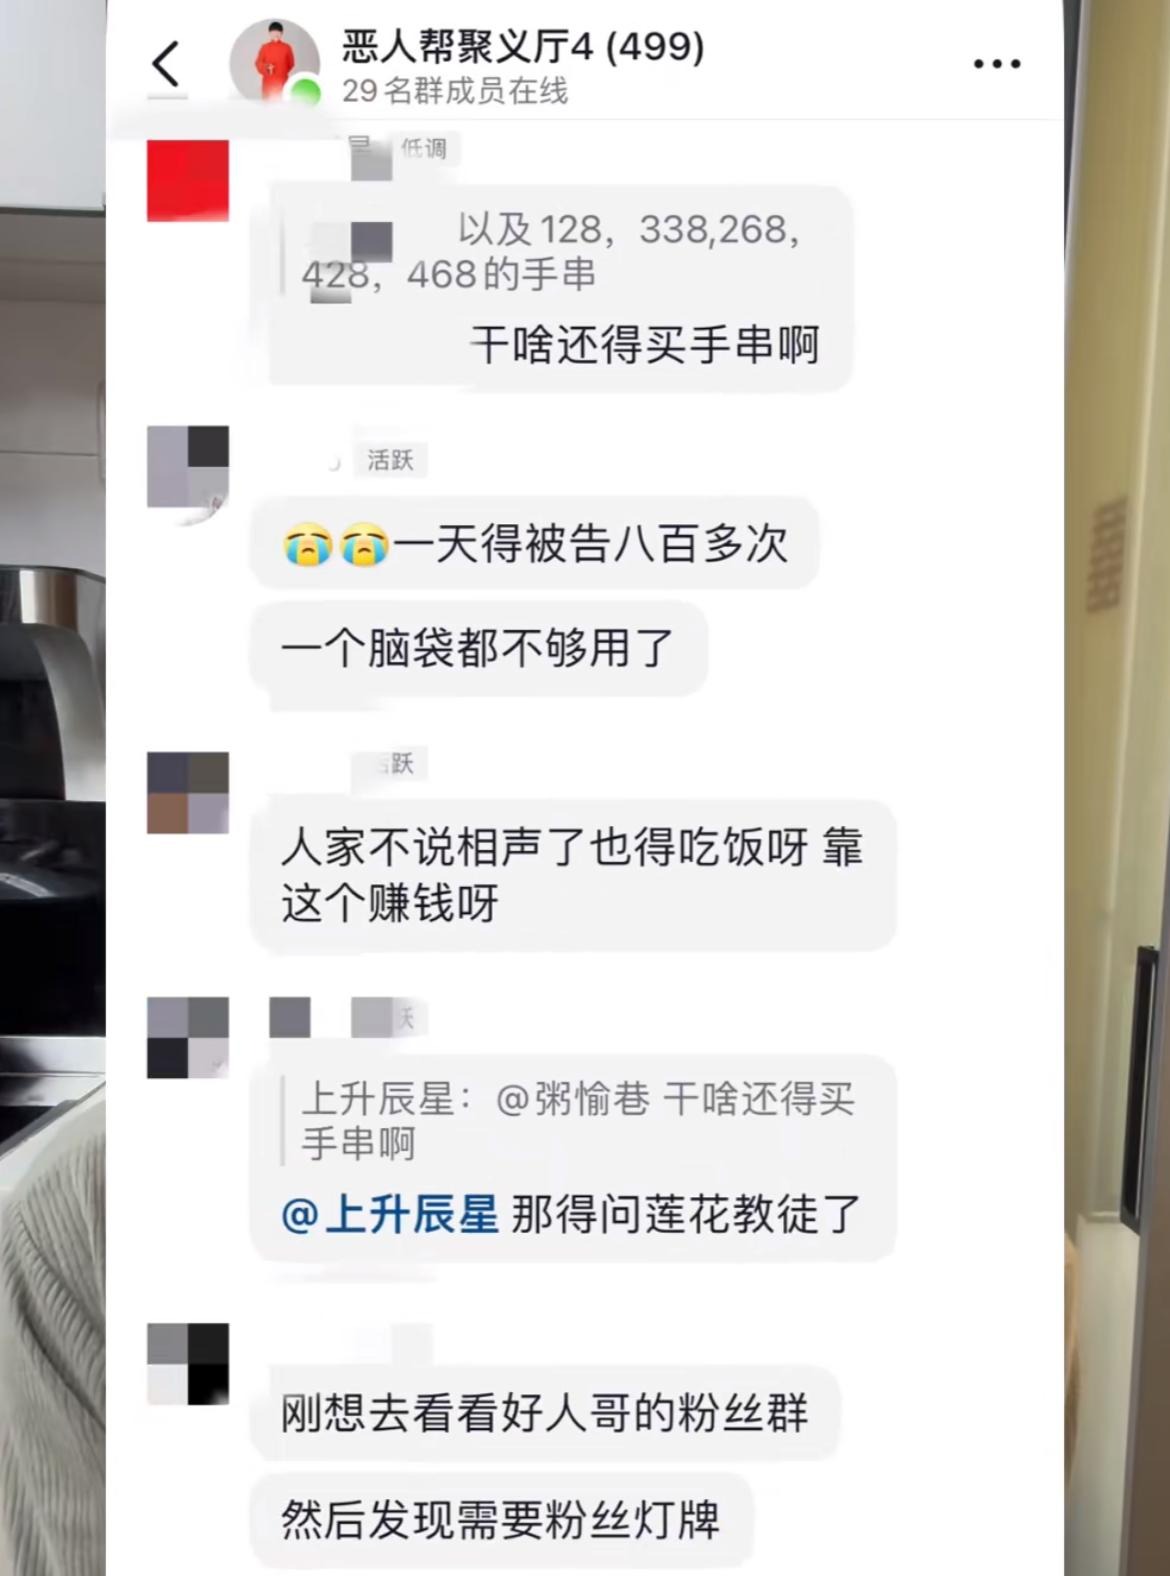Tap the 低调 badge label
1170x1576 pixels.
point(423,148)
